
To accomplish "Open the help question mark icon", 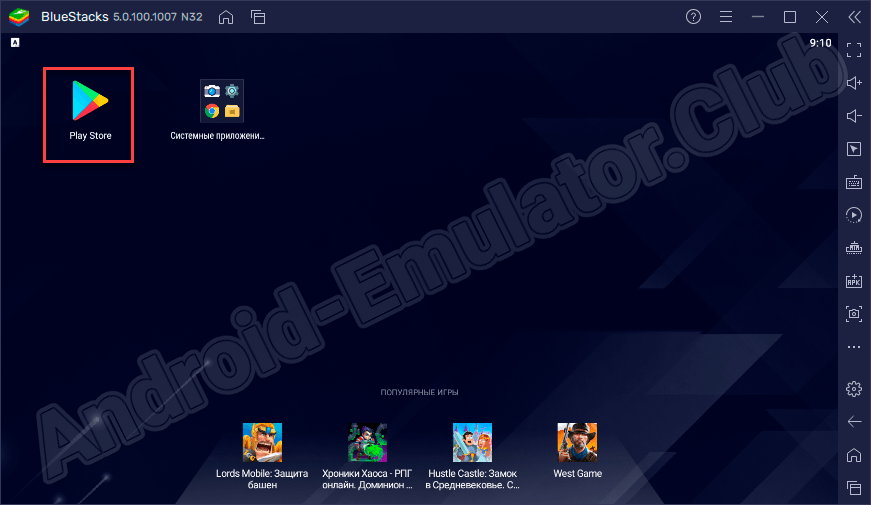I will [x=694, y=17].
